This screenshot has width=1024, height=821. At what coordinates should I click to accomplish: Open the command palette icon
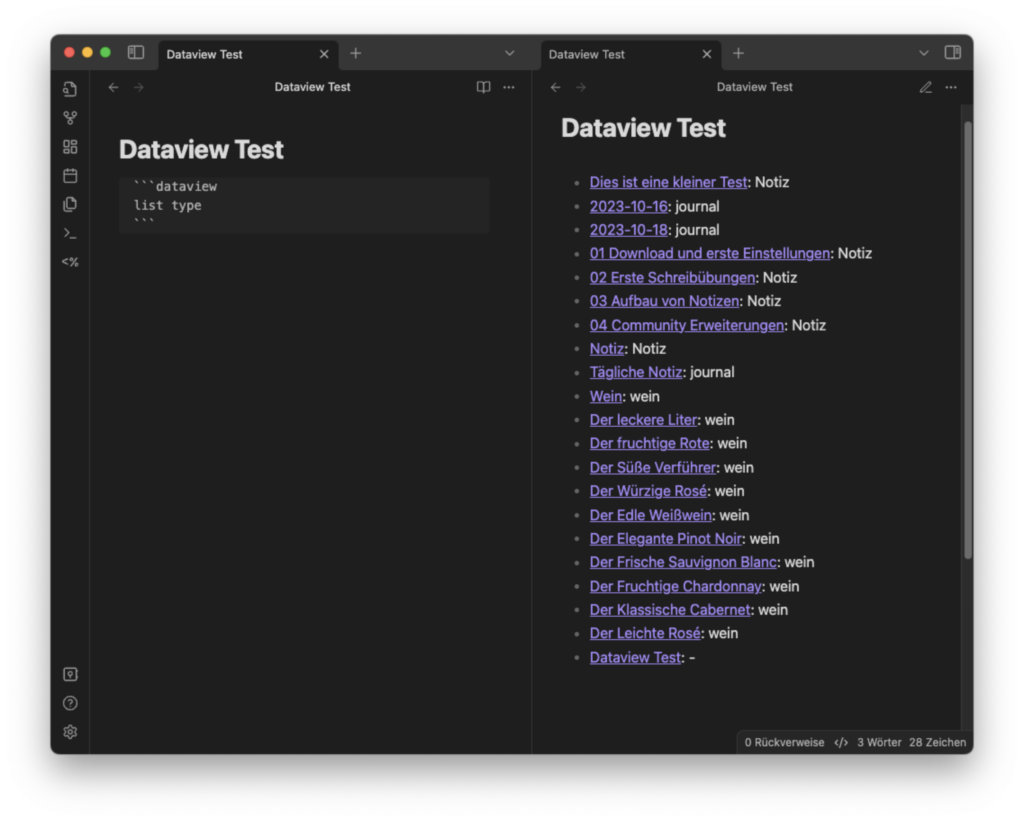coord(70,233)
